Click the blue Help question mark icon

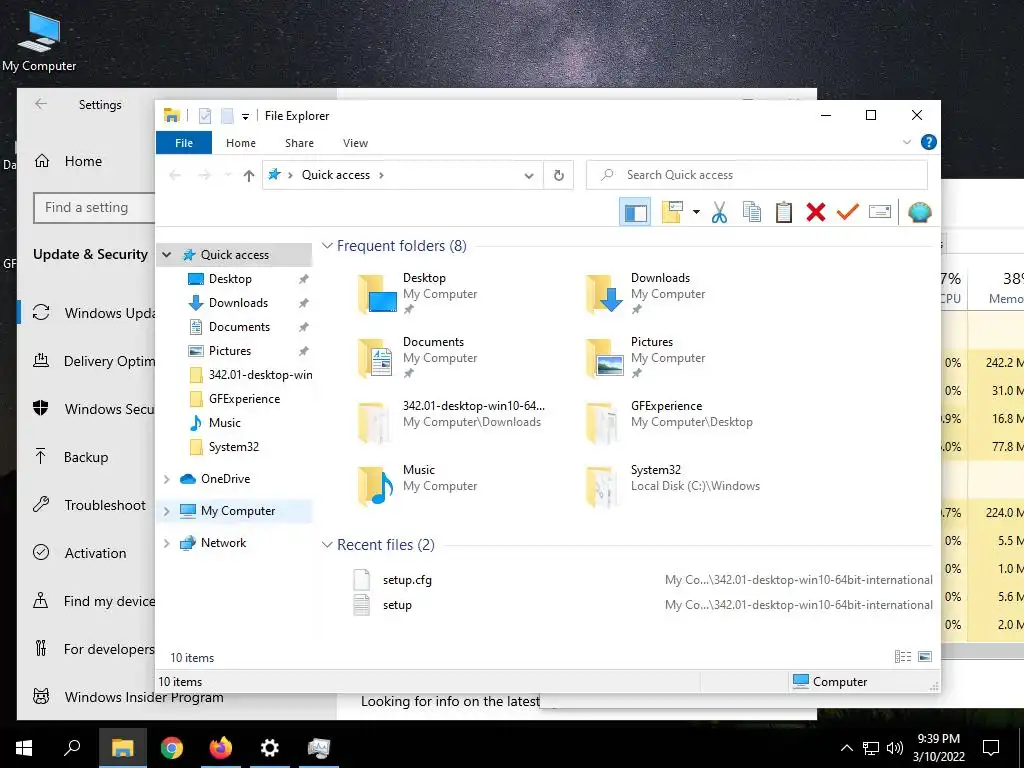pyautogui.click(x=928, y=142)
